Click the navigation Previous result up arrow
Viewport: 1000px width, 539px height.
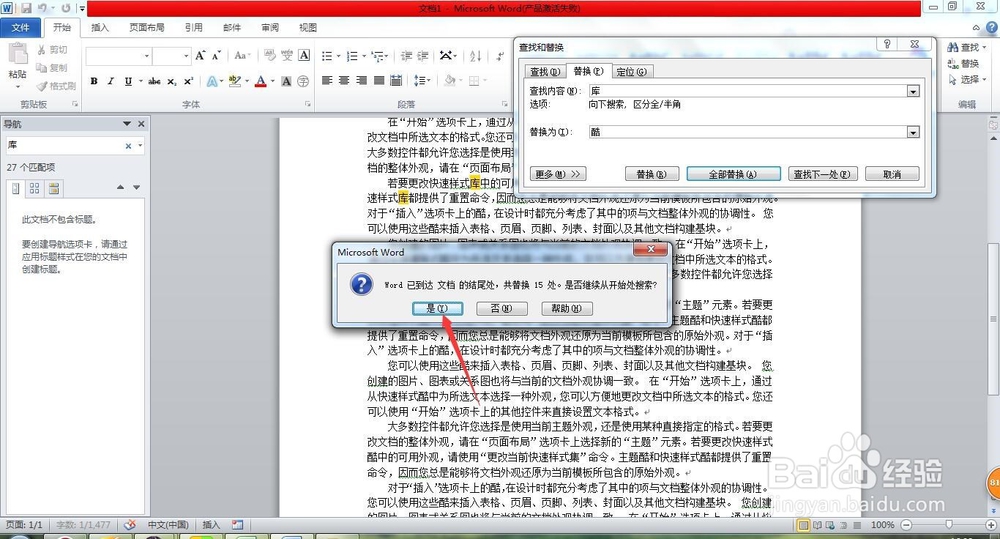[x=121, y=187]
